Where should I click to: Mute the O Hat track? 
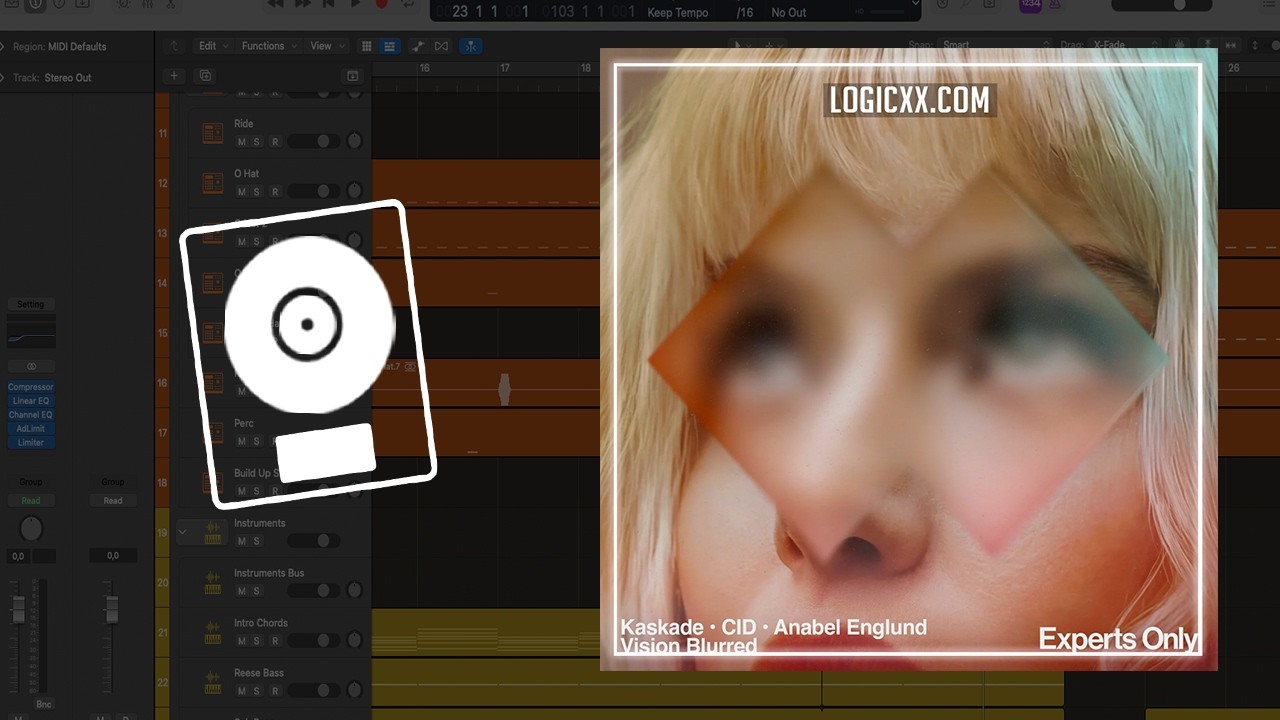[241, 192]
